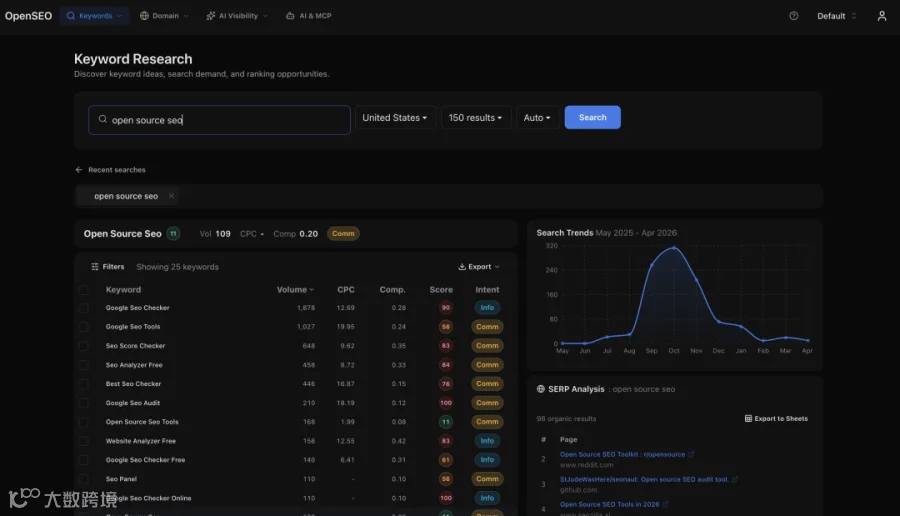Toggle the select-all checkbox in table header
Image resolution: width=900 pixels, height=516 pixels.
tap(84, 290)
